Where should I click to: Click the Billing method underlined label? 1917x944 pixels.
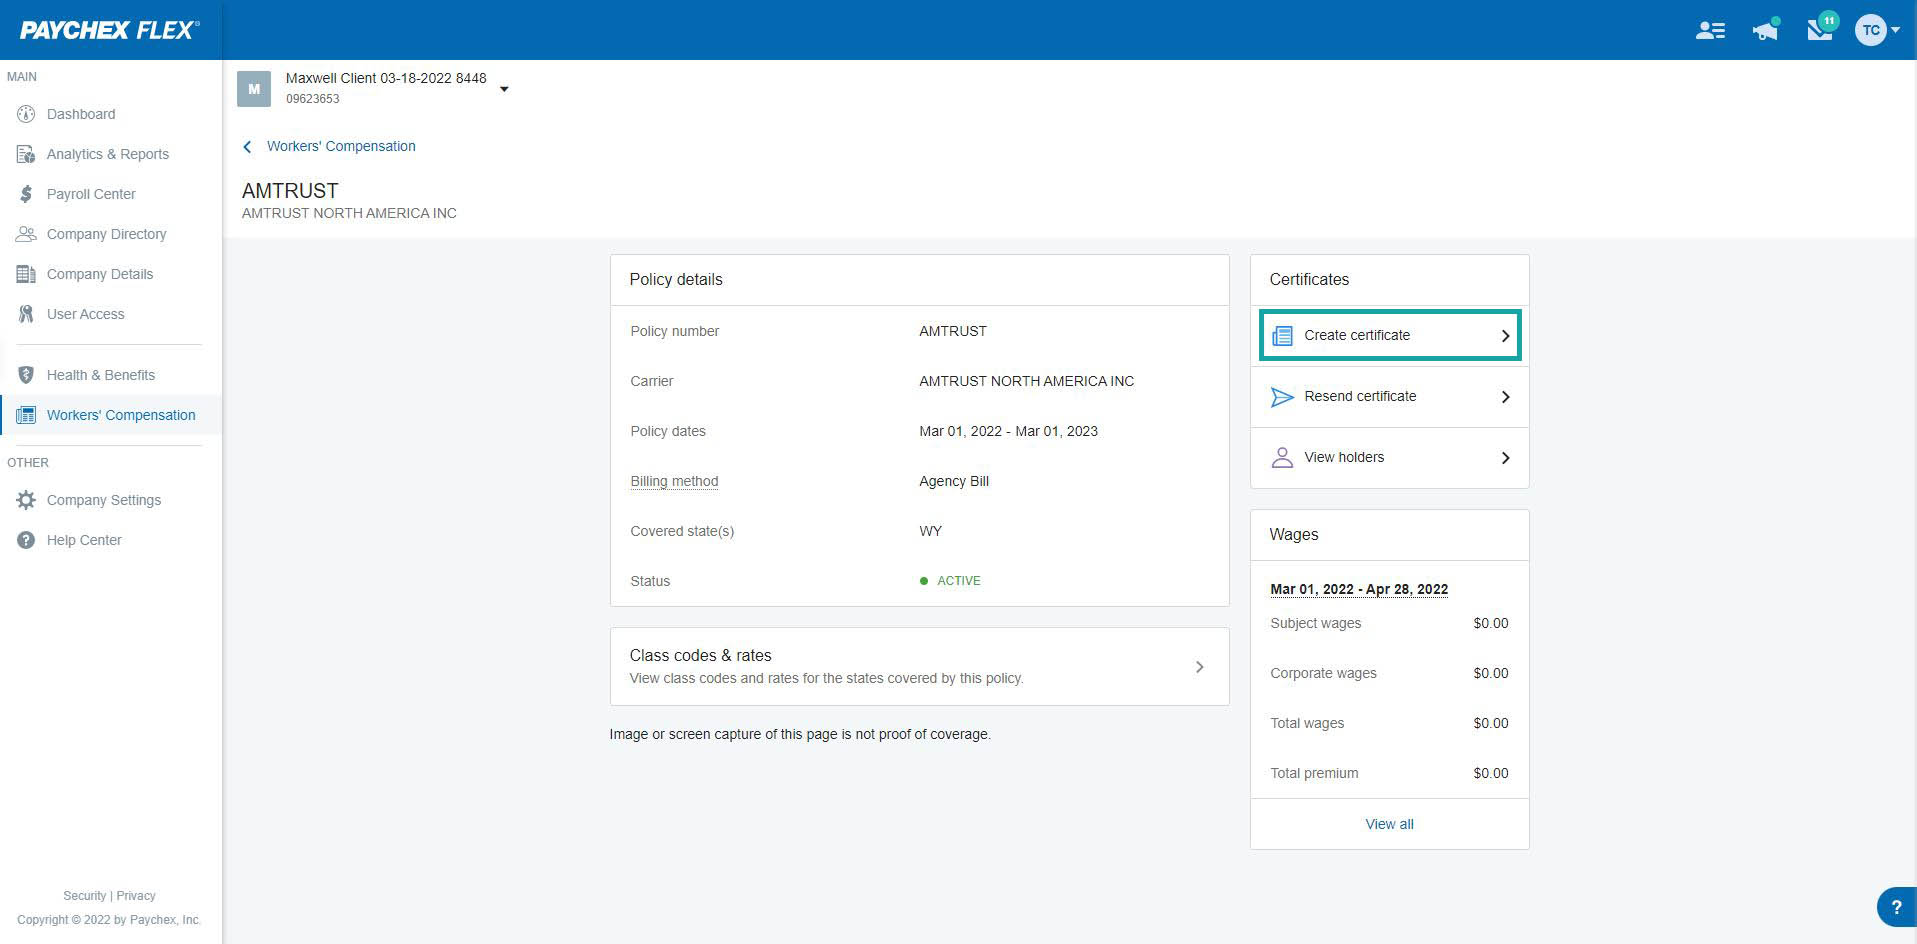[x=674, y=481]
